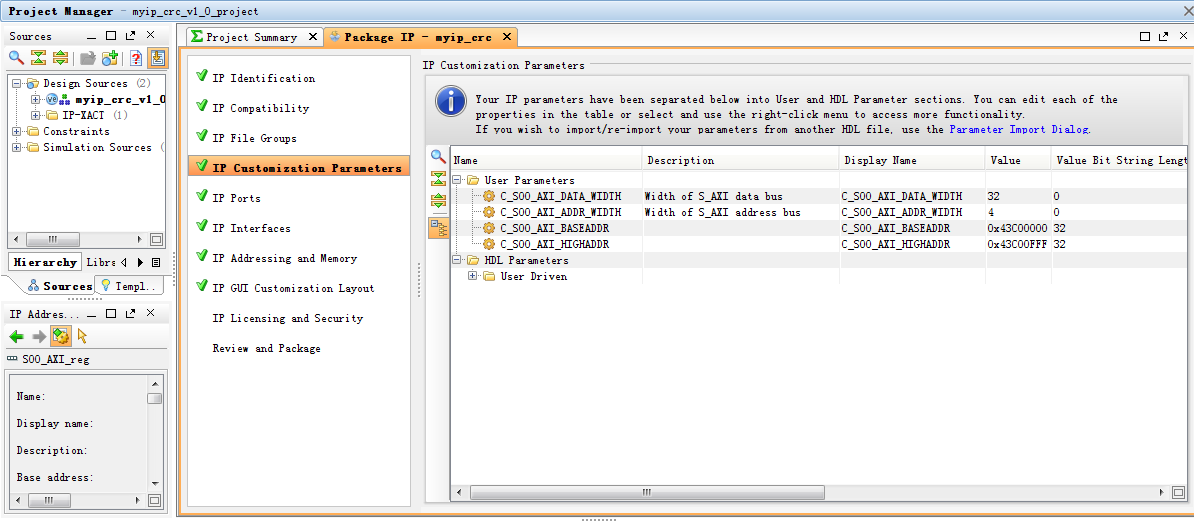Click expand all icon beside the parameters table
Image resolution: width=1194 pixels, height=521 pixels.
[438, 200]
